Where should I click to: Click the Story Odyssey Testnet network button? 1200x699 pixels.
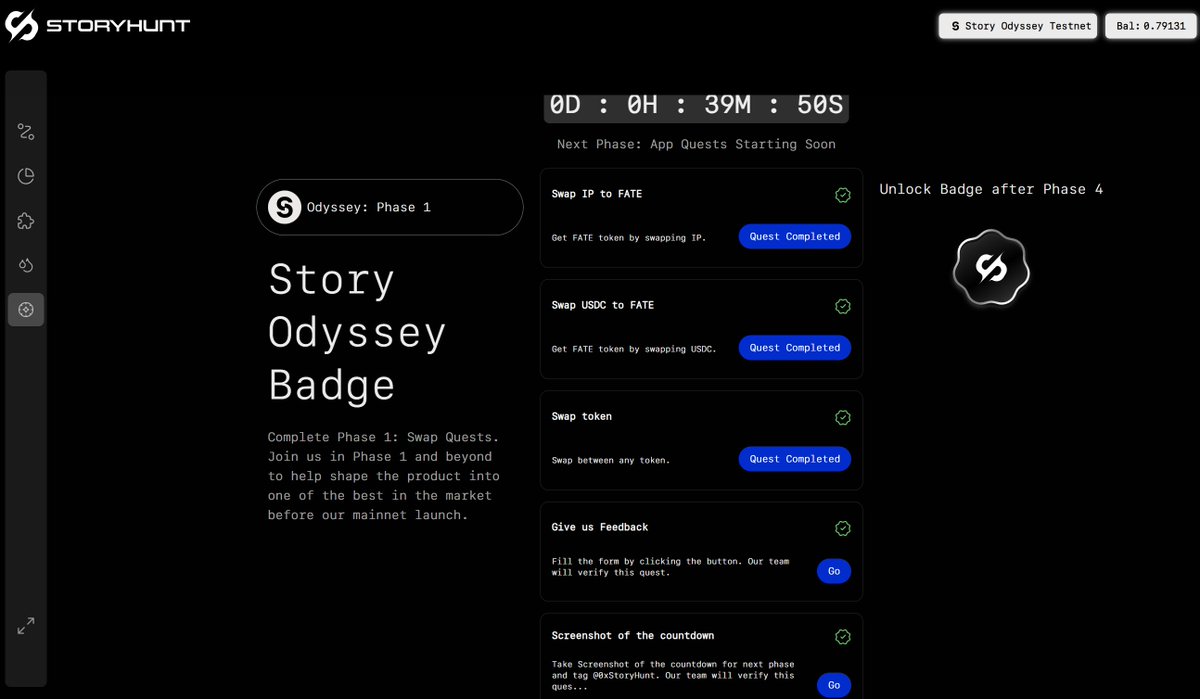tap(1018, 26)
